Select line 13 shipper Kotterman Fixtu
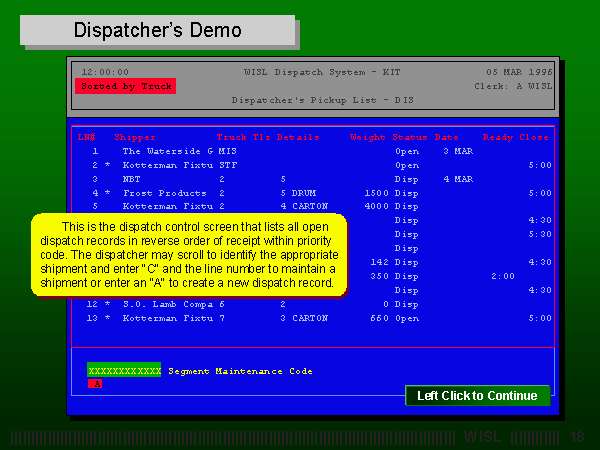Viewport: 600px width, 450px height. [x=168, y=318]
